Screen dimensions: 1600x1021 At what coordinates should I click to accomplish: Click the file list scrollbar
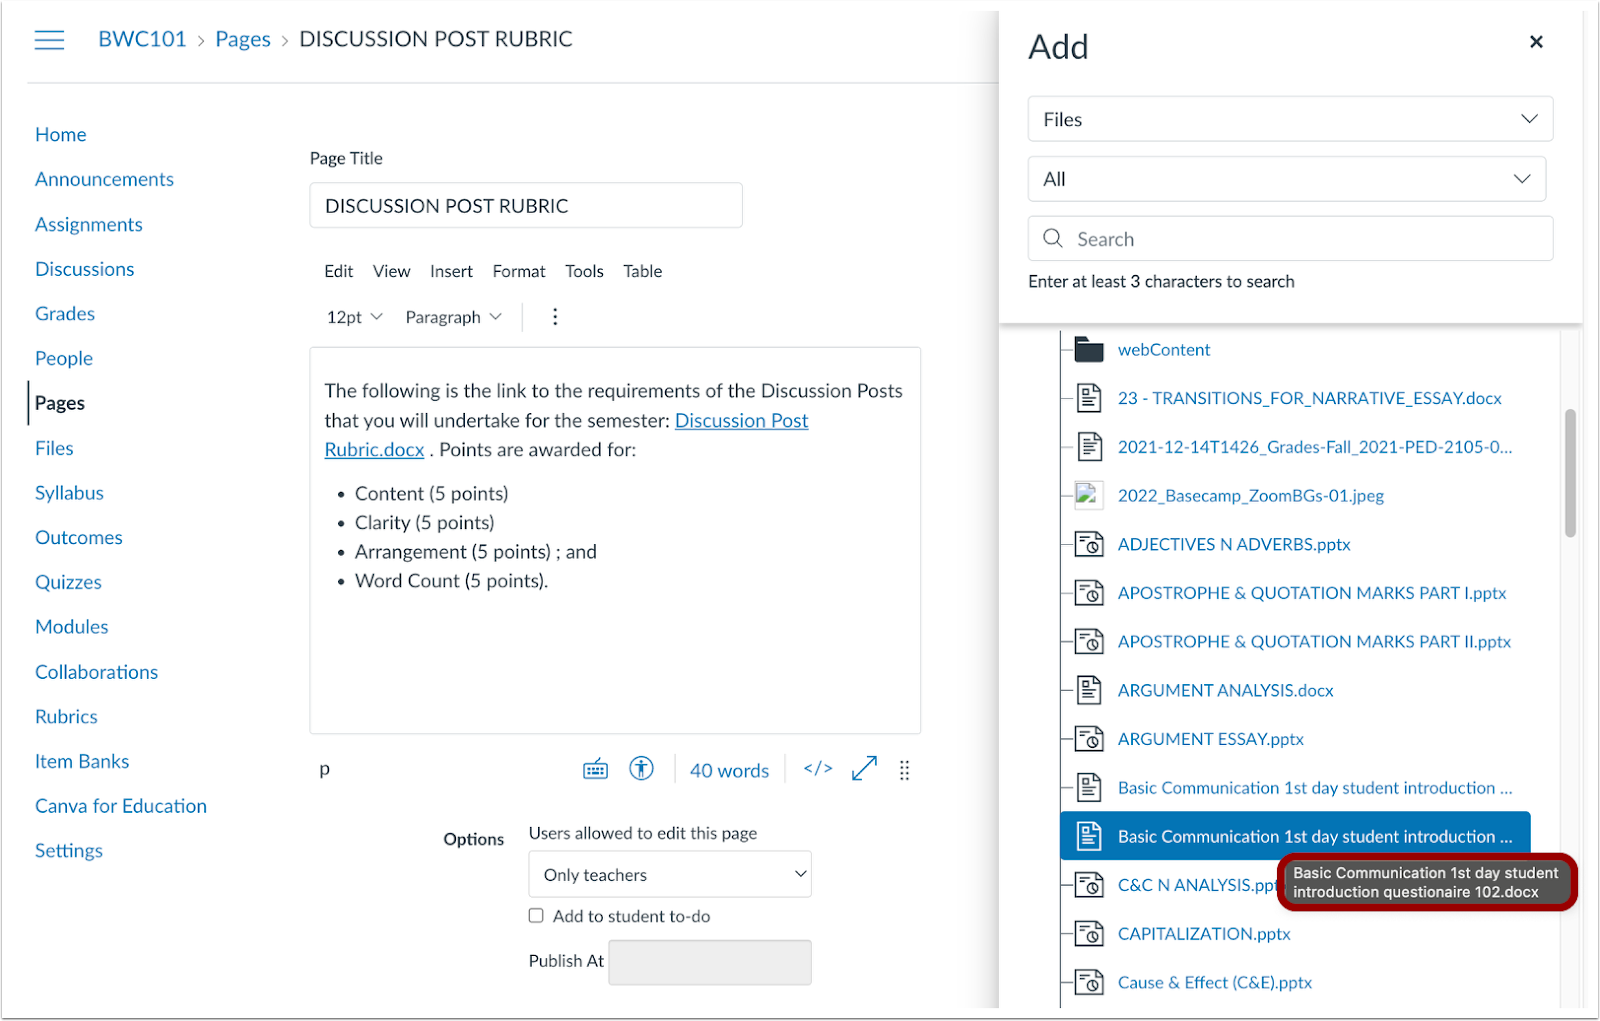[x=1570, y=474]
